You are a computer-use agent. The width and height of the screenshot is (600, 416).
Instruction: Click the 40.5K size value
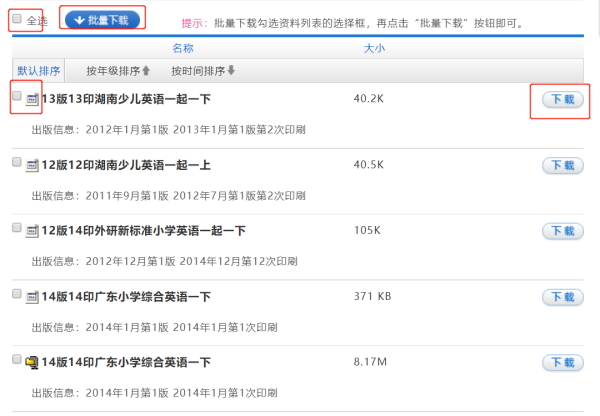368,165
